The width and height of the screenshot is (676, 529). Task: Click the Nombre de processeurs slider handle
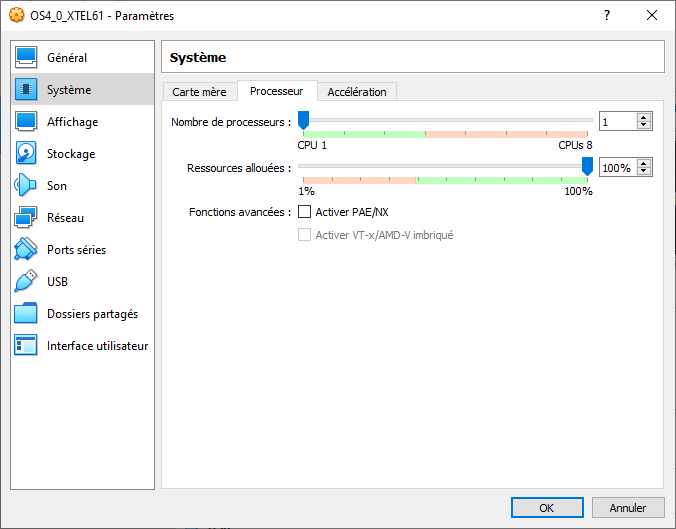click(x=303, y=120)
